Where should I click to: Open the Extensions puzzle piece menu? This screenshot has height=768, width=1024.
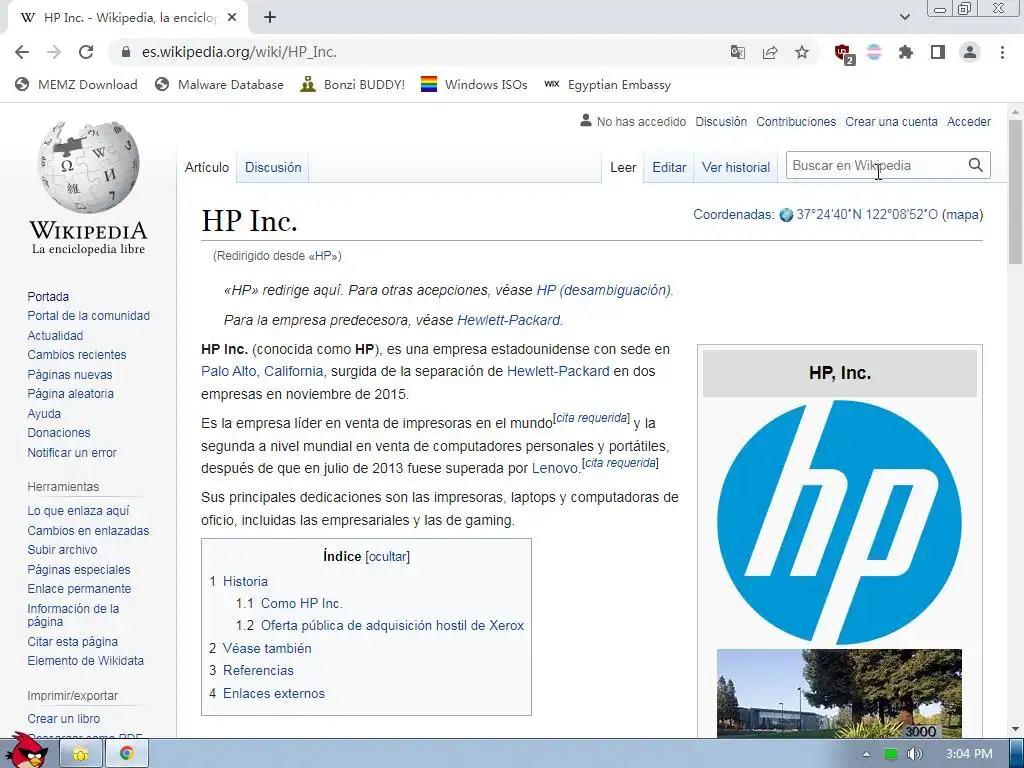[906, 52]
